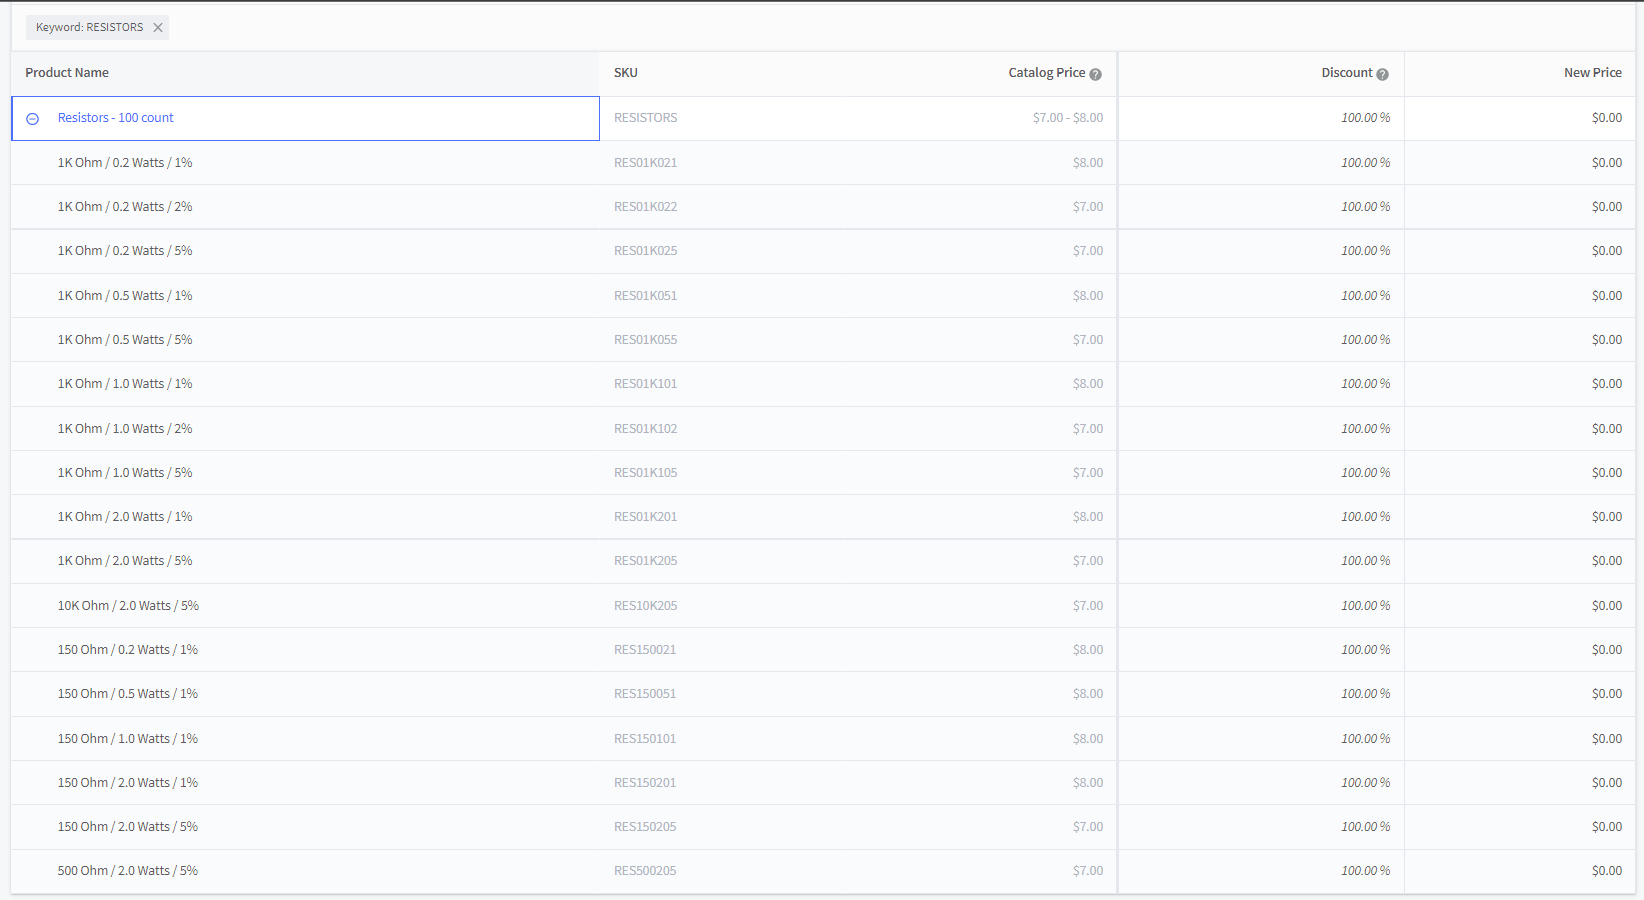Open the Discount help tooltip icon
1644x900 pixels.
point(1382,74)
